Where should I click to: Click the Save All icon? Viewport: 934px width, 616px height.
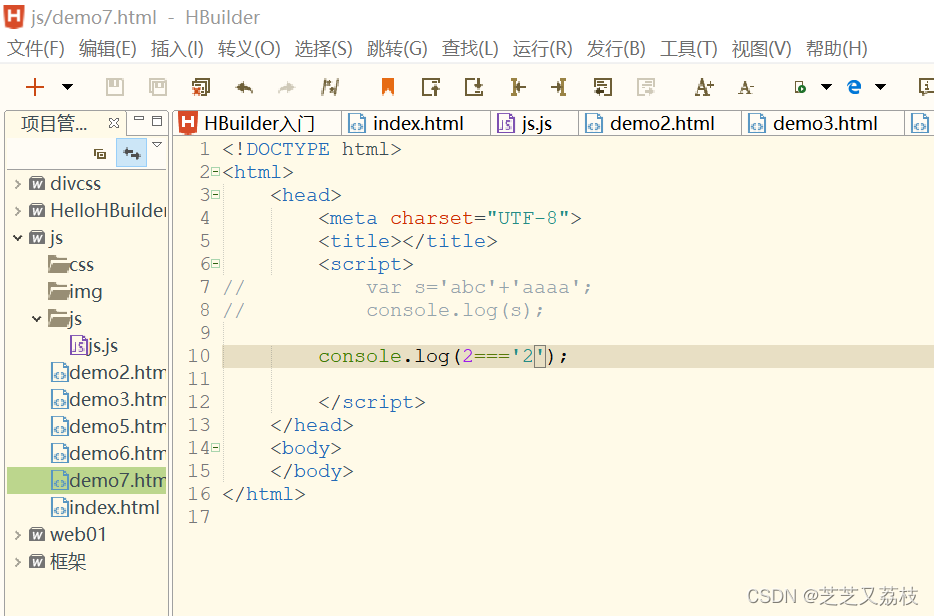pyautogui.click(x=158, y=87)
